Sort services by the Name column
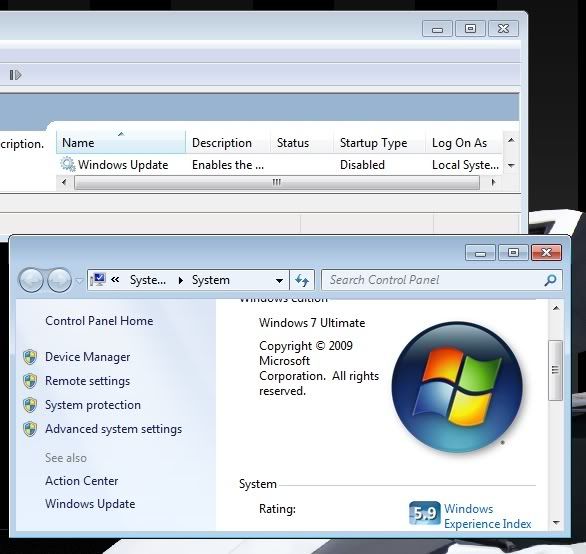The height and width of the screenshot is (554, 586). (121, 142)
